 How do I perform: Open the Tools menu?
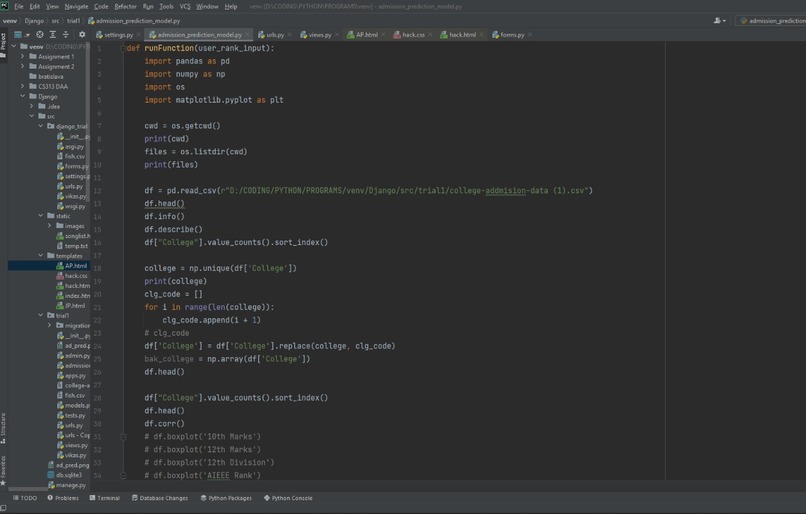pos(167,7)
